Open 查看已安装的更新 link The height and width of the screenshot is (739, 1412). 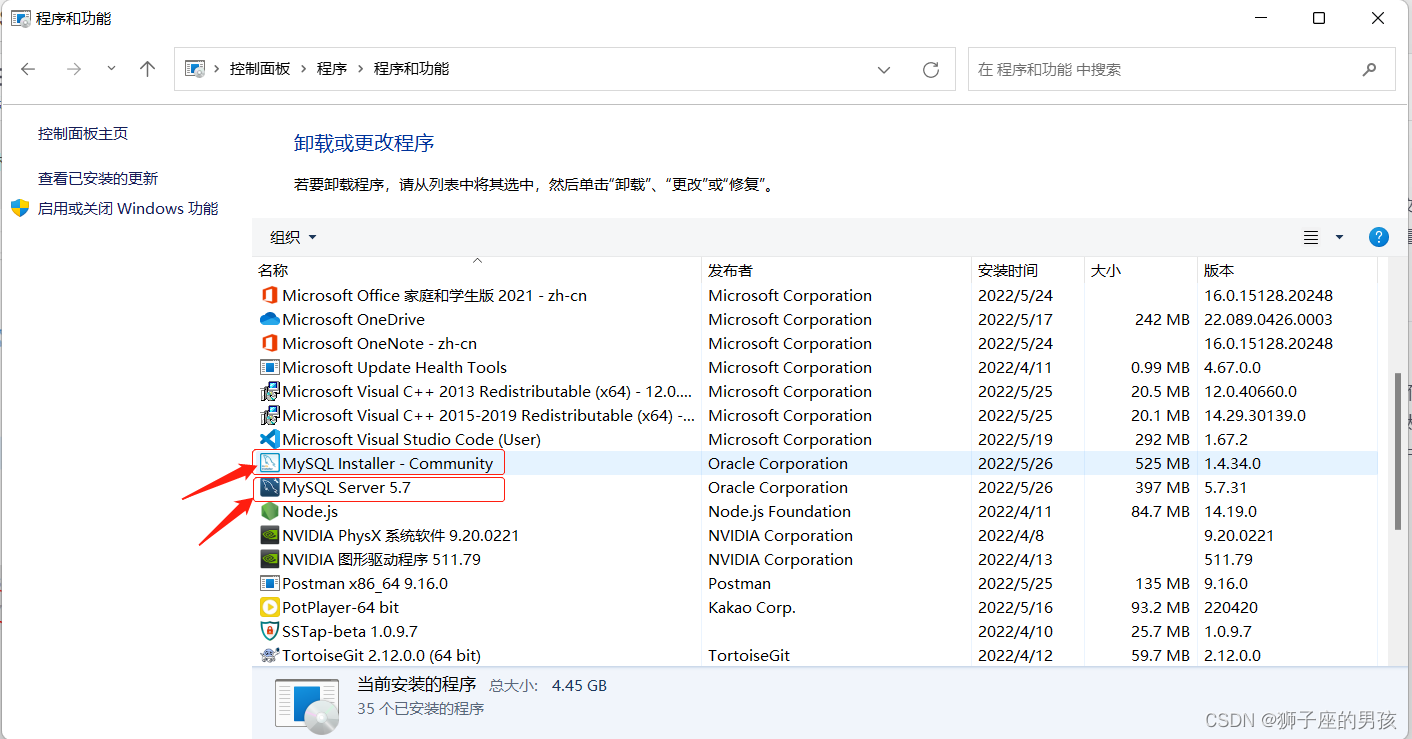(98, 178)
